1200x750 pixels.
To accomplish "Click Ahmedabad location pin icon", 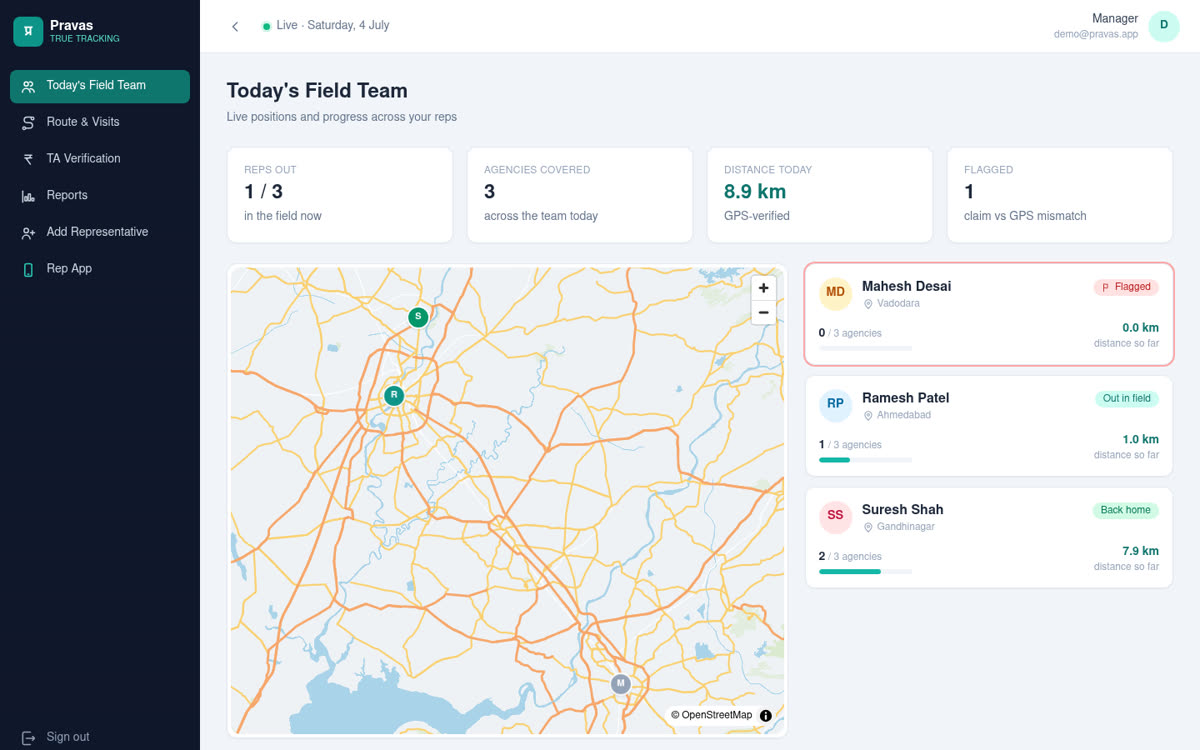I will point(868,416).
